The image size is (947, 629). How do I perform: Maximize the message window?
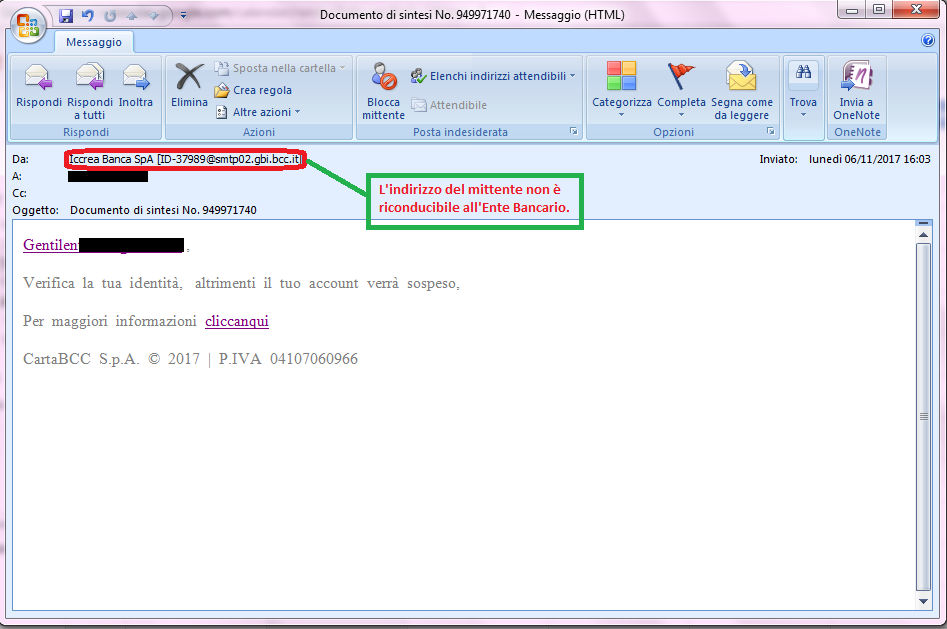(x=879, y=9)
